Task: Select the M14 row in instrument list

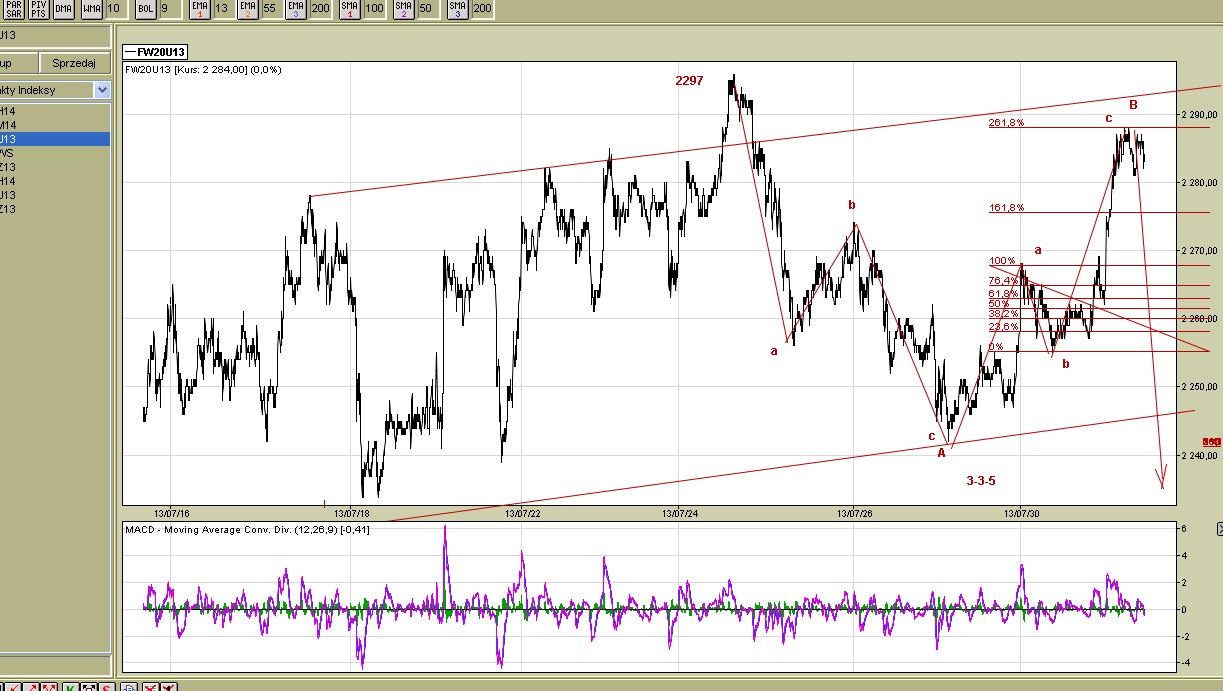Action: coord(54,125)
